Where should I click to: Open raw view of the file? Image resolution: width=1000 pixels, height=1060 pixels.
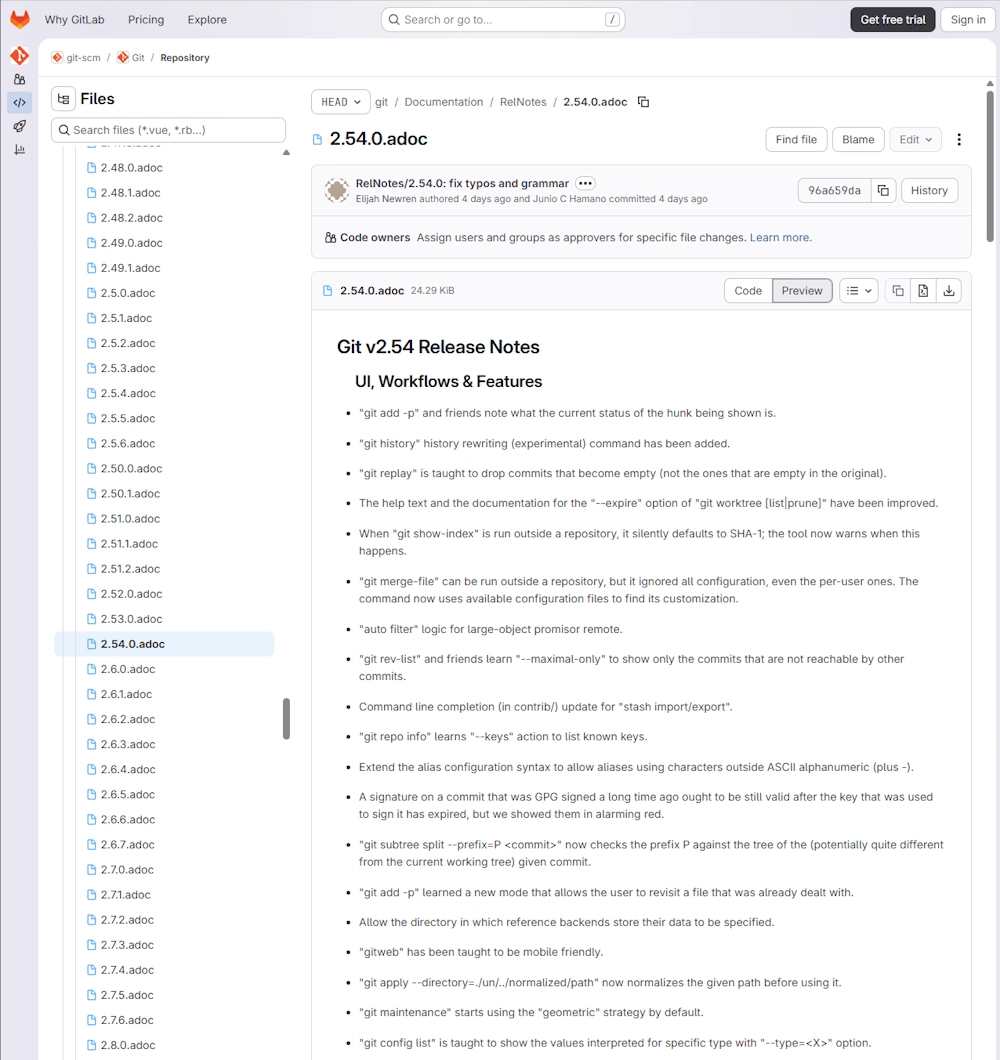click(x=923, y=291)
